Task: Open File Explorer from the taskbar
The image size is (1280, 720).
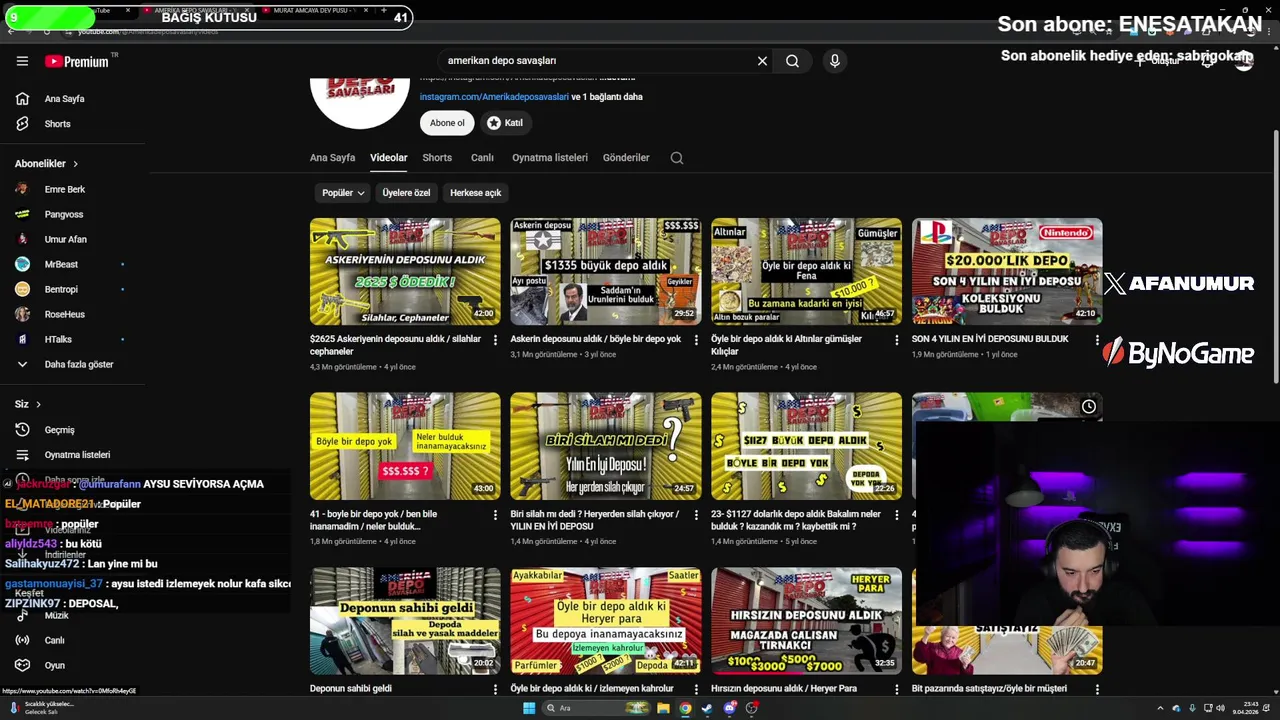Action: 663,708
